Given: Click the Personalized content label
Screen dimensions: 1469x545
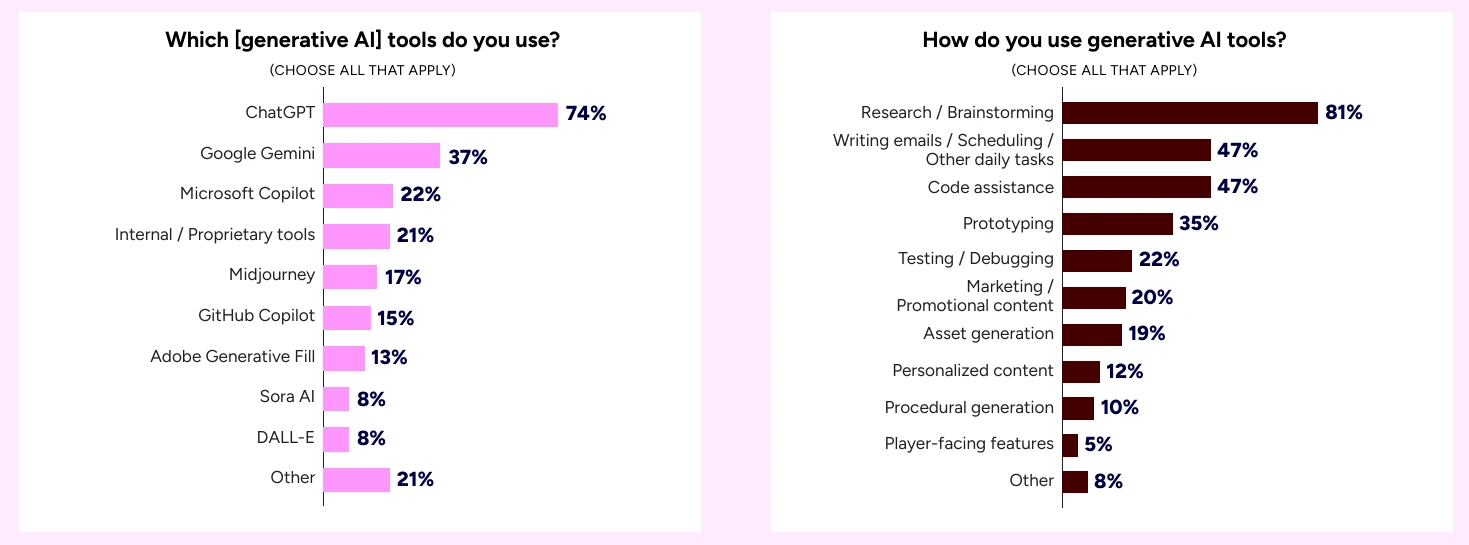Looking at the screenshot, I should [x=972, y=370].
